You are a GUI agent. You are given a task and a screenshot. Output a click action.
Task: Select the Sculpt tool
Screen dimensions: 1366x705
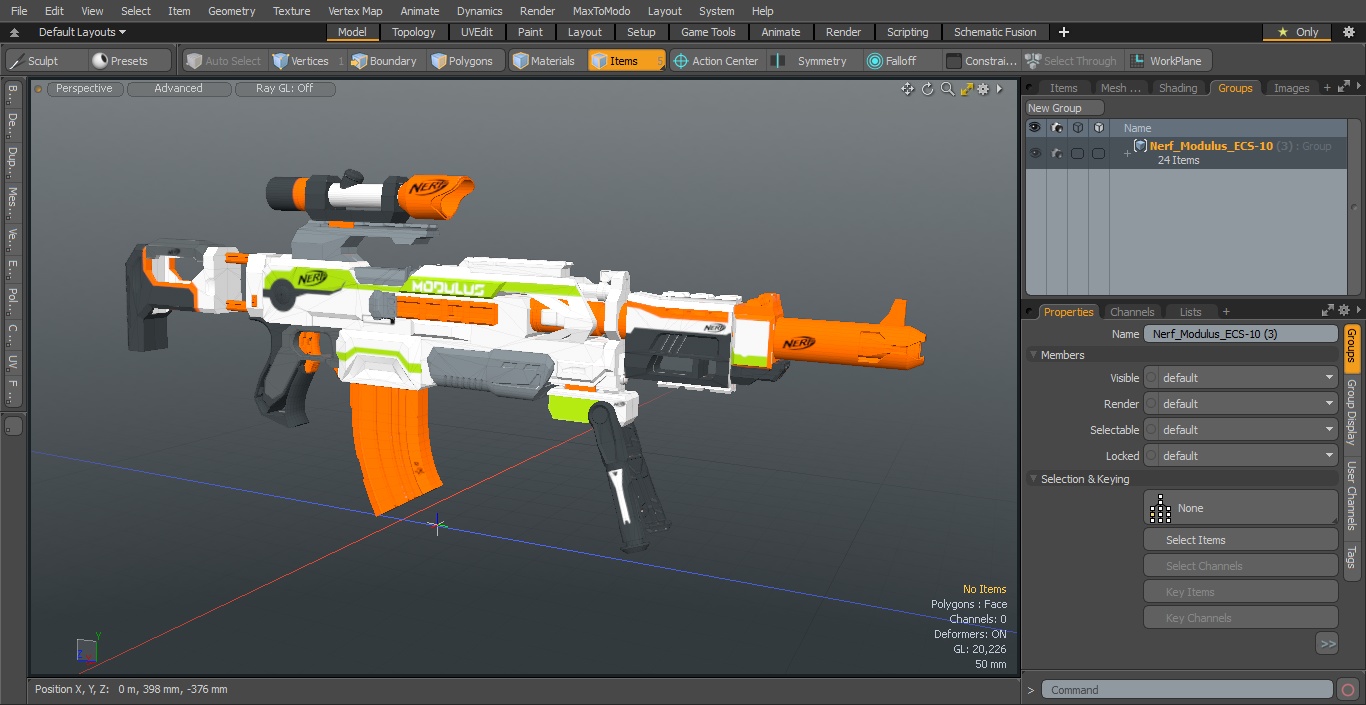point(46,61)
